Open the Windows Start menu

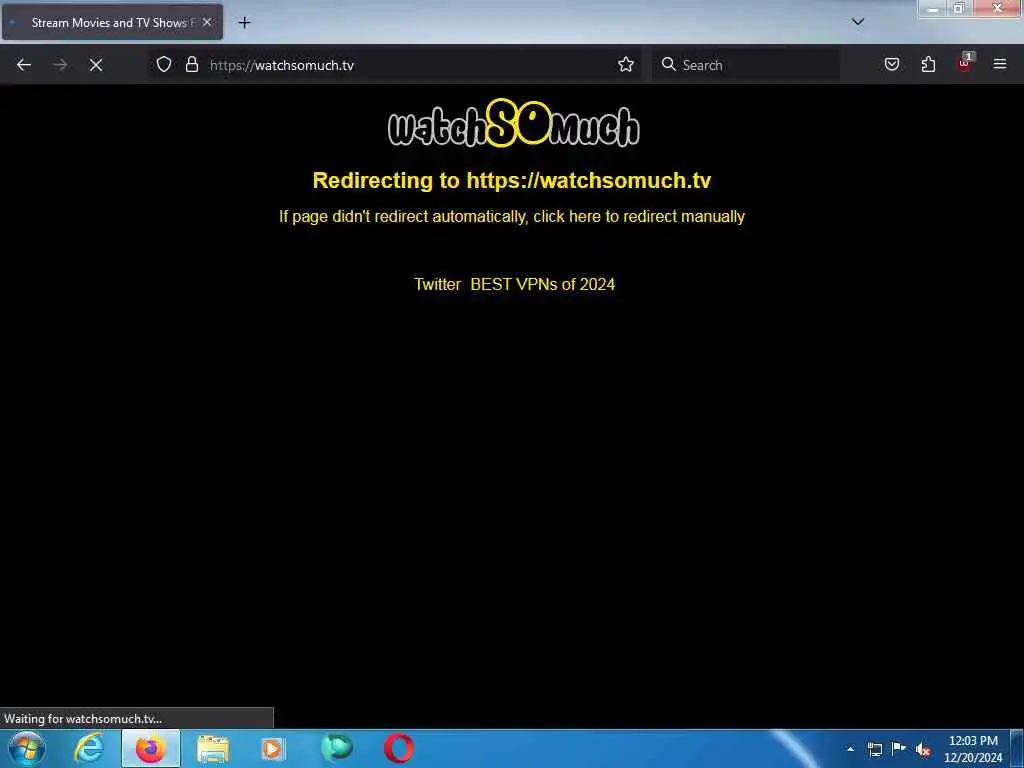click(26, 748)
